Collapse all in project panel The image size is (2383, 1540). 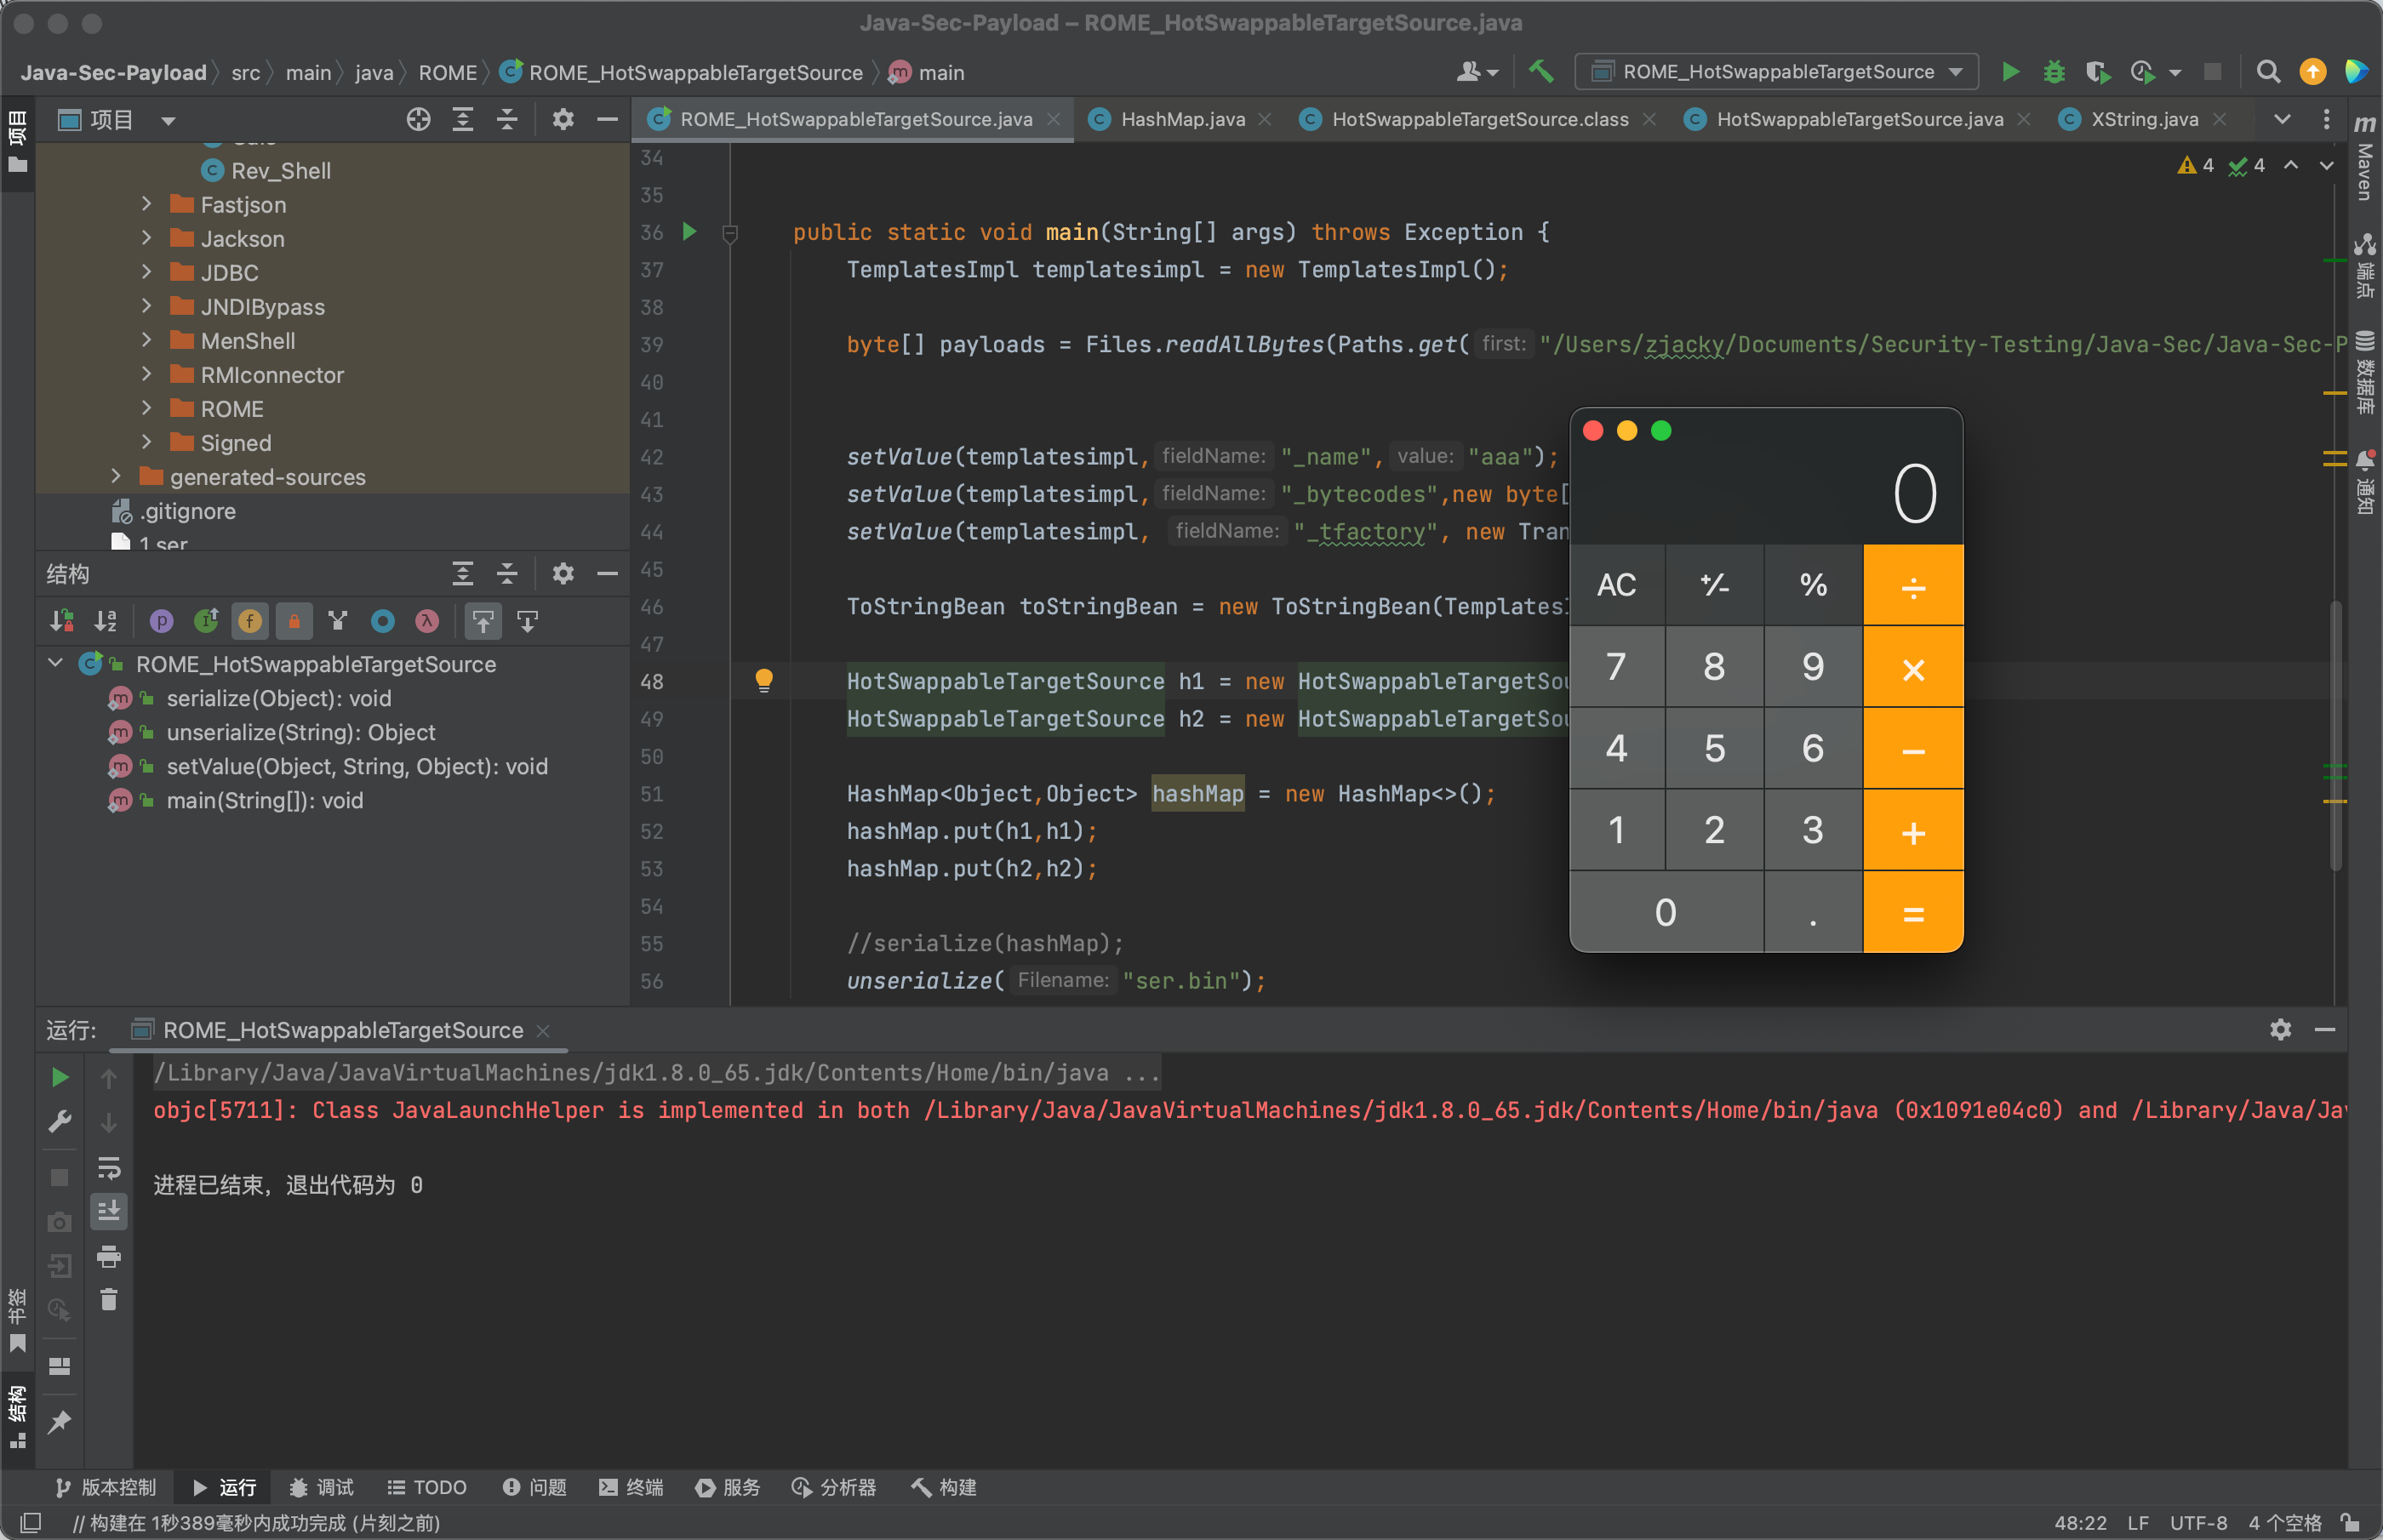coord(507,120)
